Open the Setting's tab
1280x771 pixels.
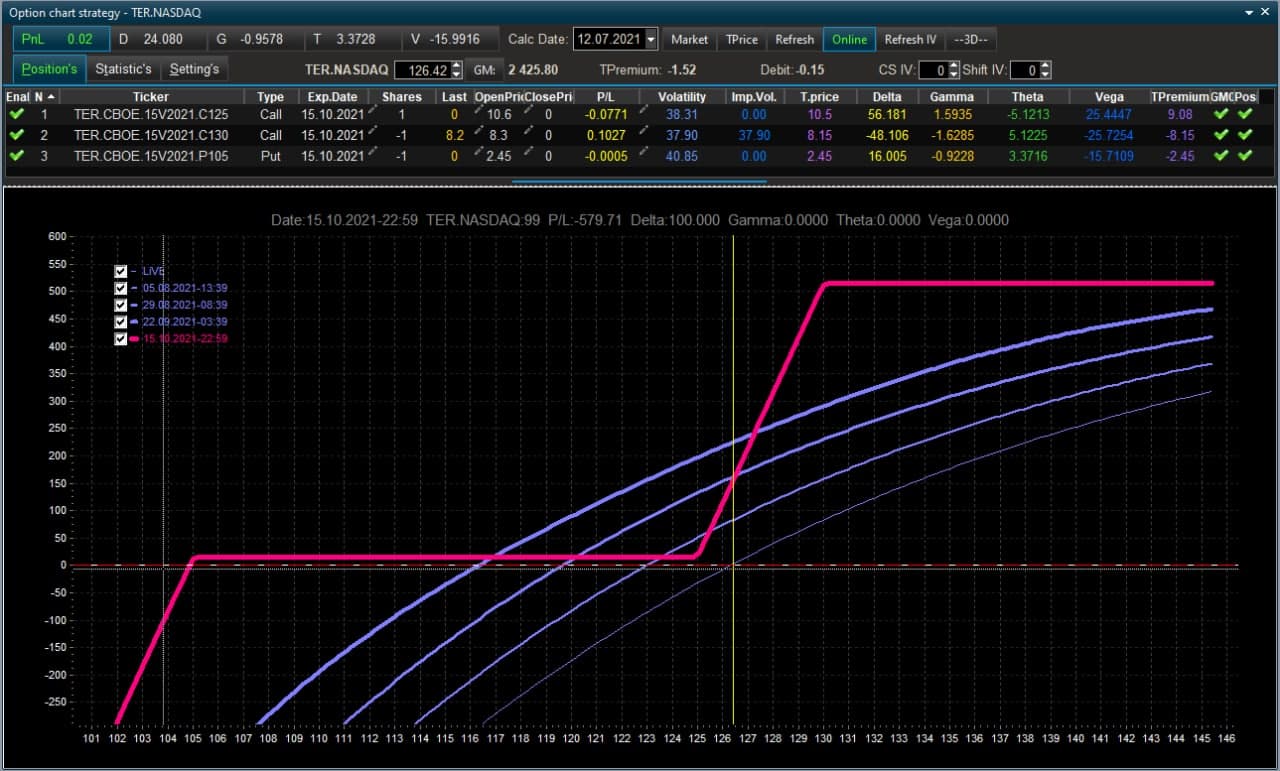pos(194,69)
